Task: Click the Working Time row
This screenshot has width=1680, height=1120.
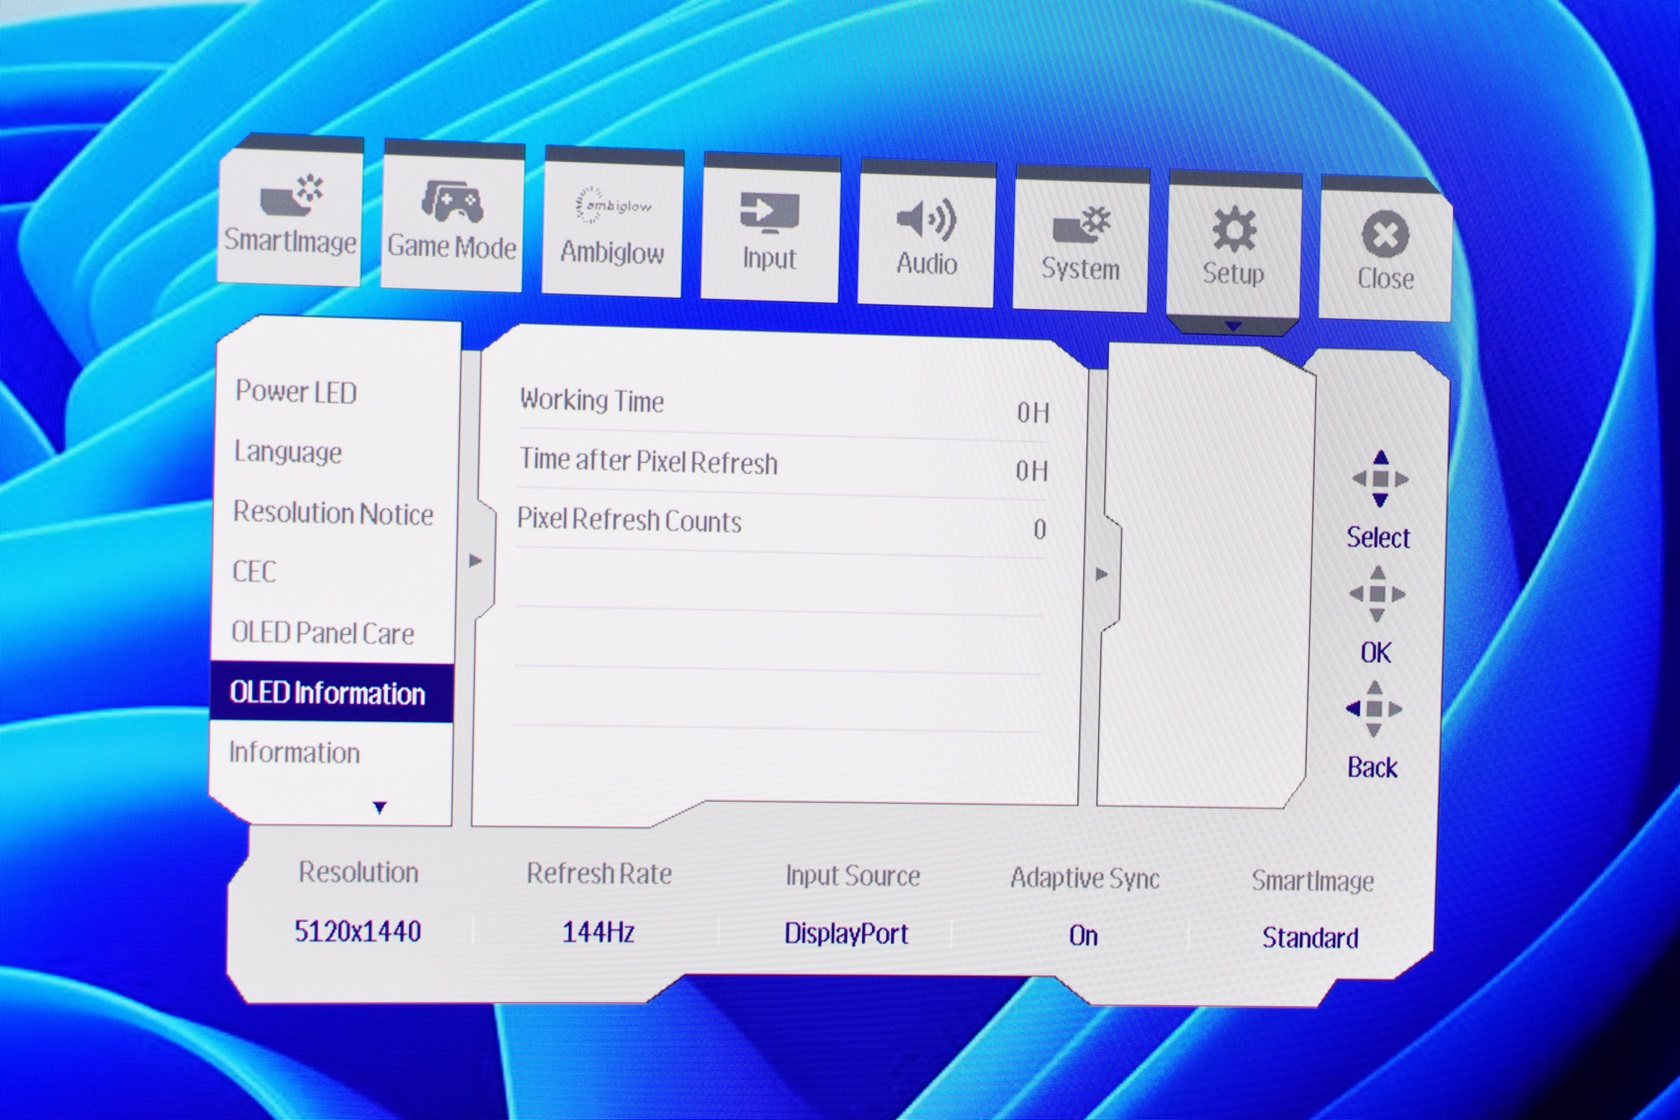Action: tap(783, 406)
